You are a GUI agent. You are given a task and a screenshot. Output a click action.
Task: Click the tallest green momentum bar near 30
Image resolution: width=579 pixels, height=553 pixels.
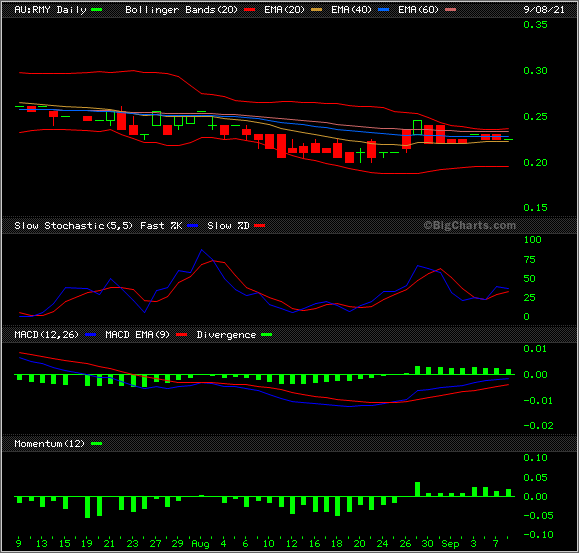click(x=418, y=489)
